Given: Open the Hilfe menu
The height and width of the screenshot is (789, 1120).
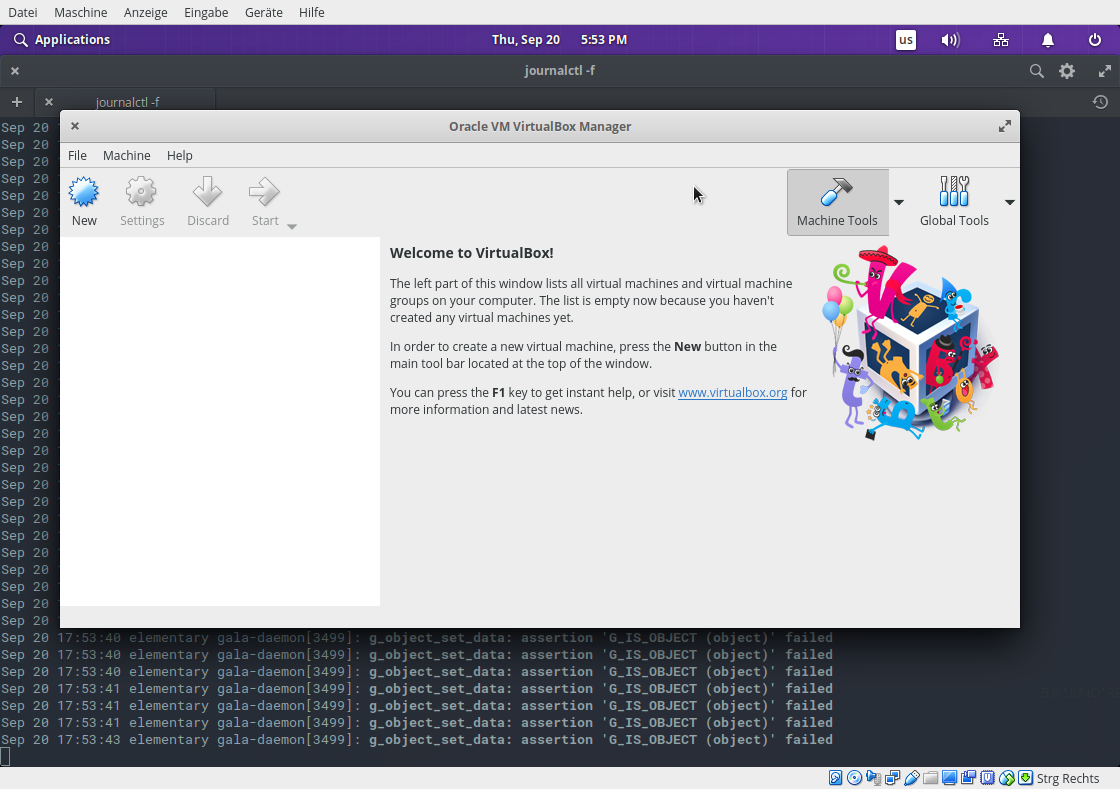Looking at the screenshot, I should [x=311, y=12].
